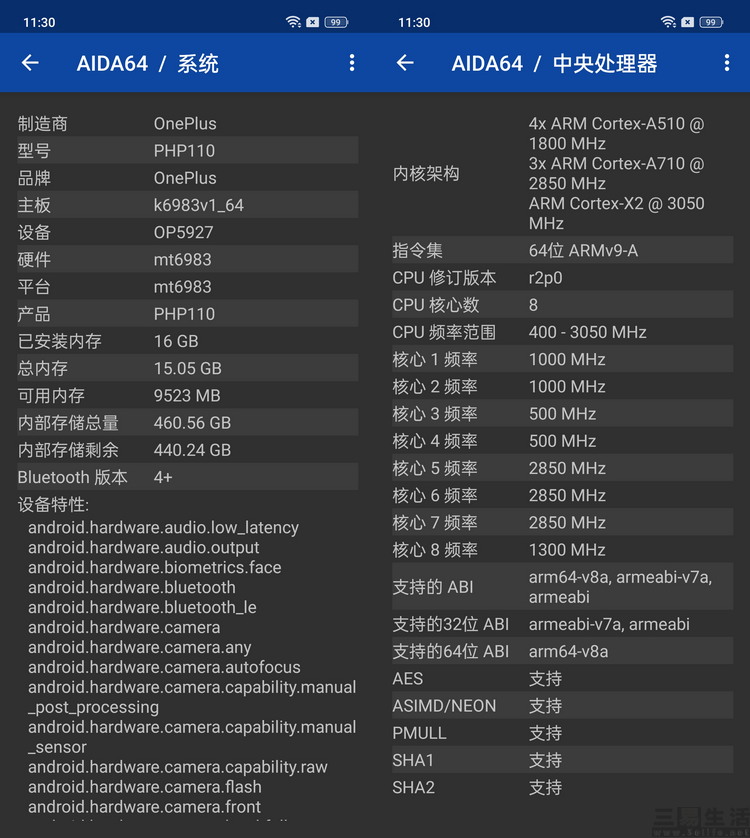Select the 型号 PHP110 row
The height and width of the screenshot is (838, 750).
point(188,151)
